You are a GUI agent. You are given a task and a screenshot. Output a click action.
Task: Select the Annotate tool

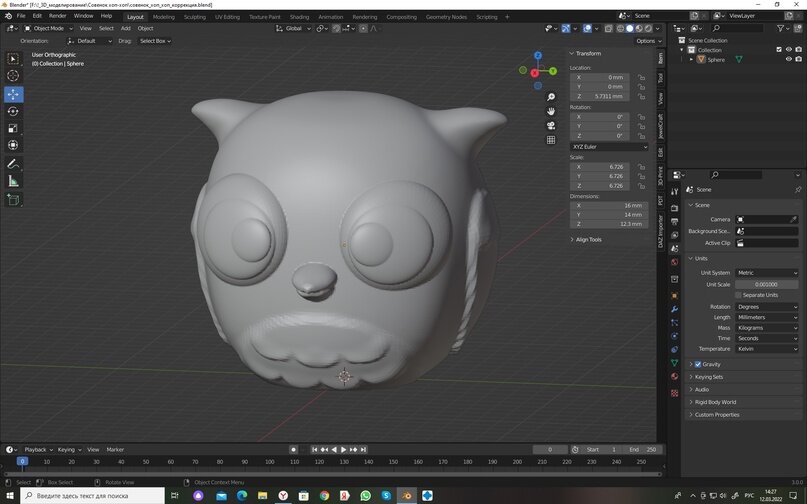pyautogui.click(x=13, y=164)
